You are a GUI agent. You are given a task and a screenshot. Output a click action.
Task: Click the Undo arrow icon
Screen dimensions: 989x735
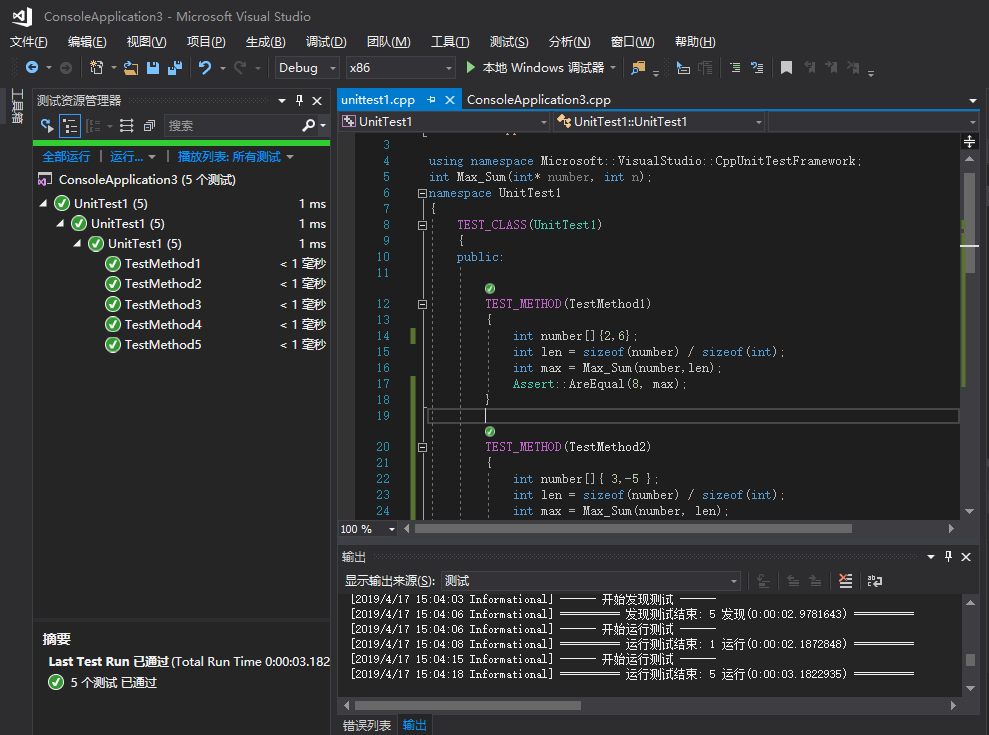(x=205, y=68)
